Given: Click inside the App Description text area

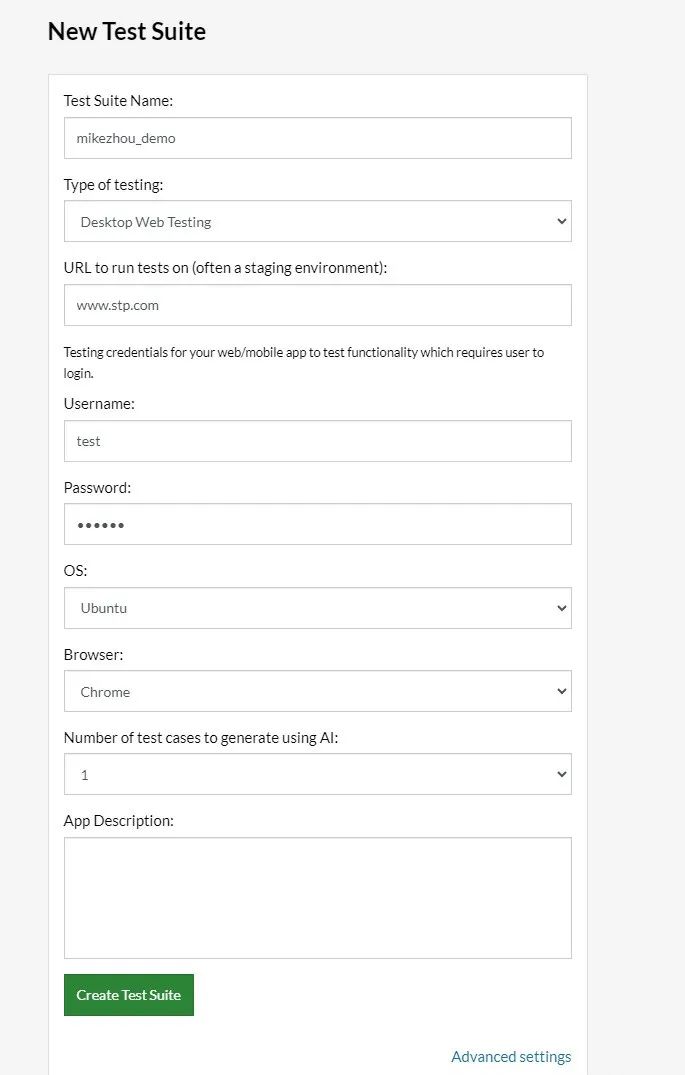Looking at the screenshot, I should 317,898.
